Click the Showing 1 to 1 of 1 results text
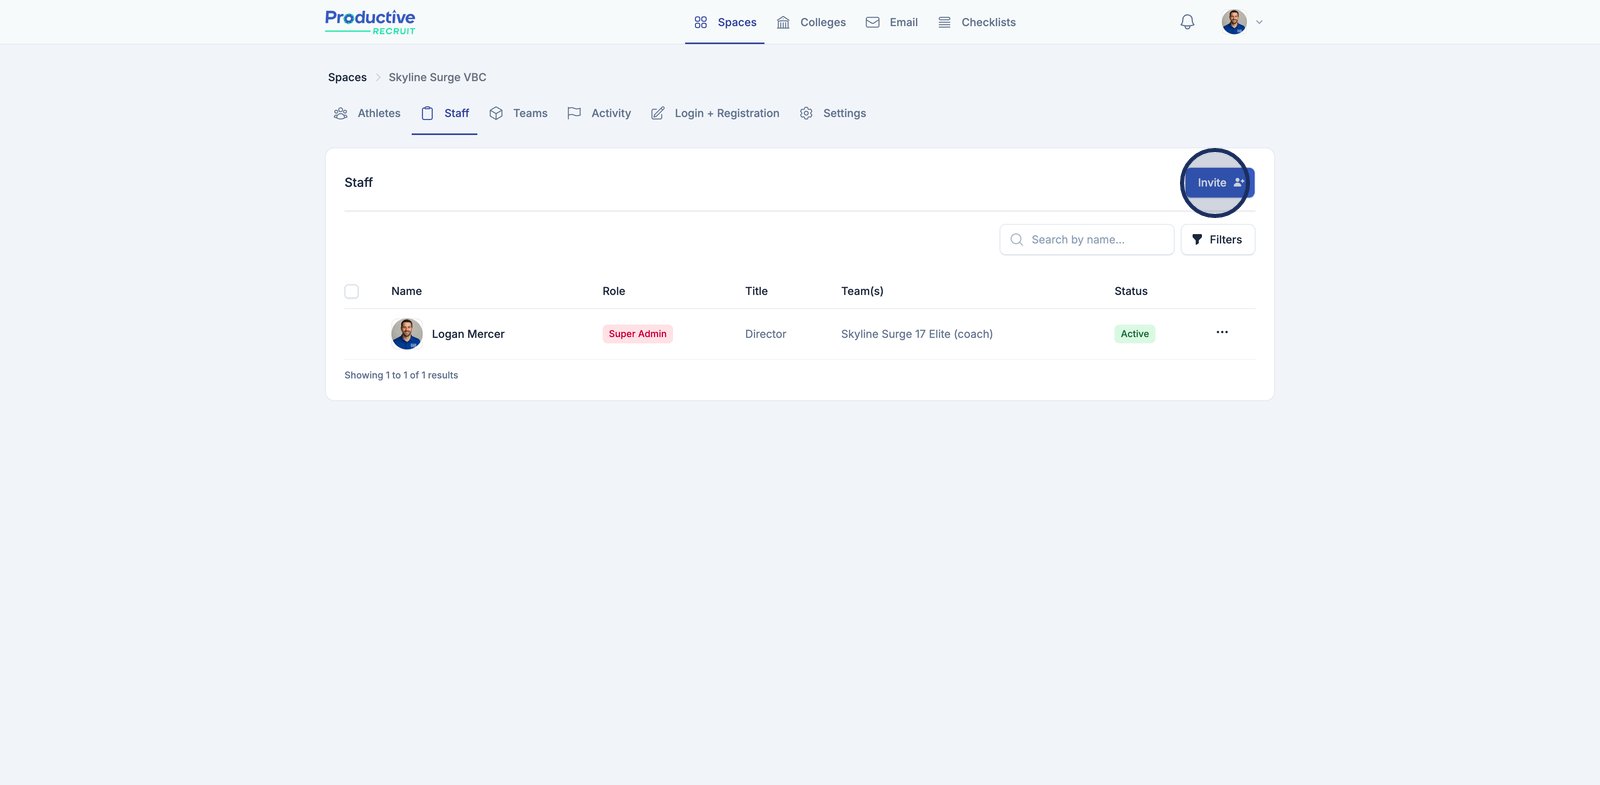Viewport: 1600px width, 785px height. pos(401,375)
